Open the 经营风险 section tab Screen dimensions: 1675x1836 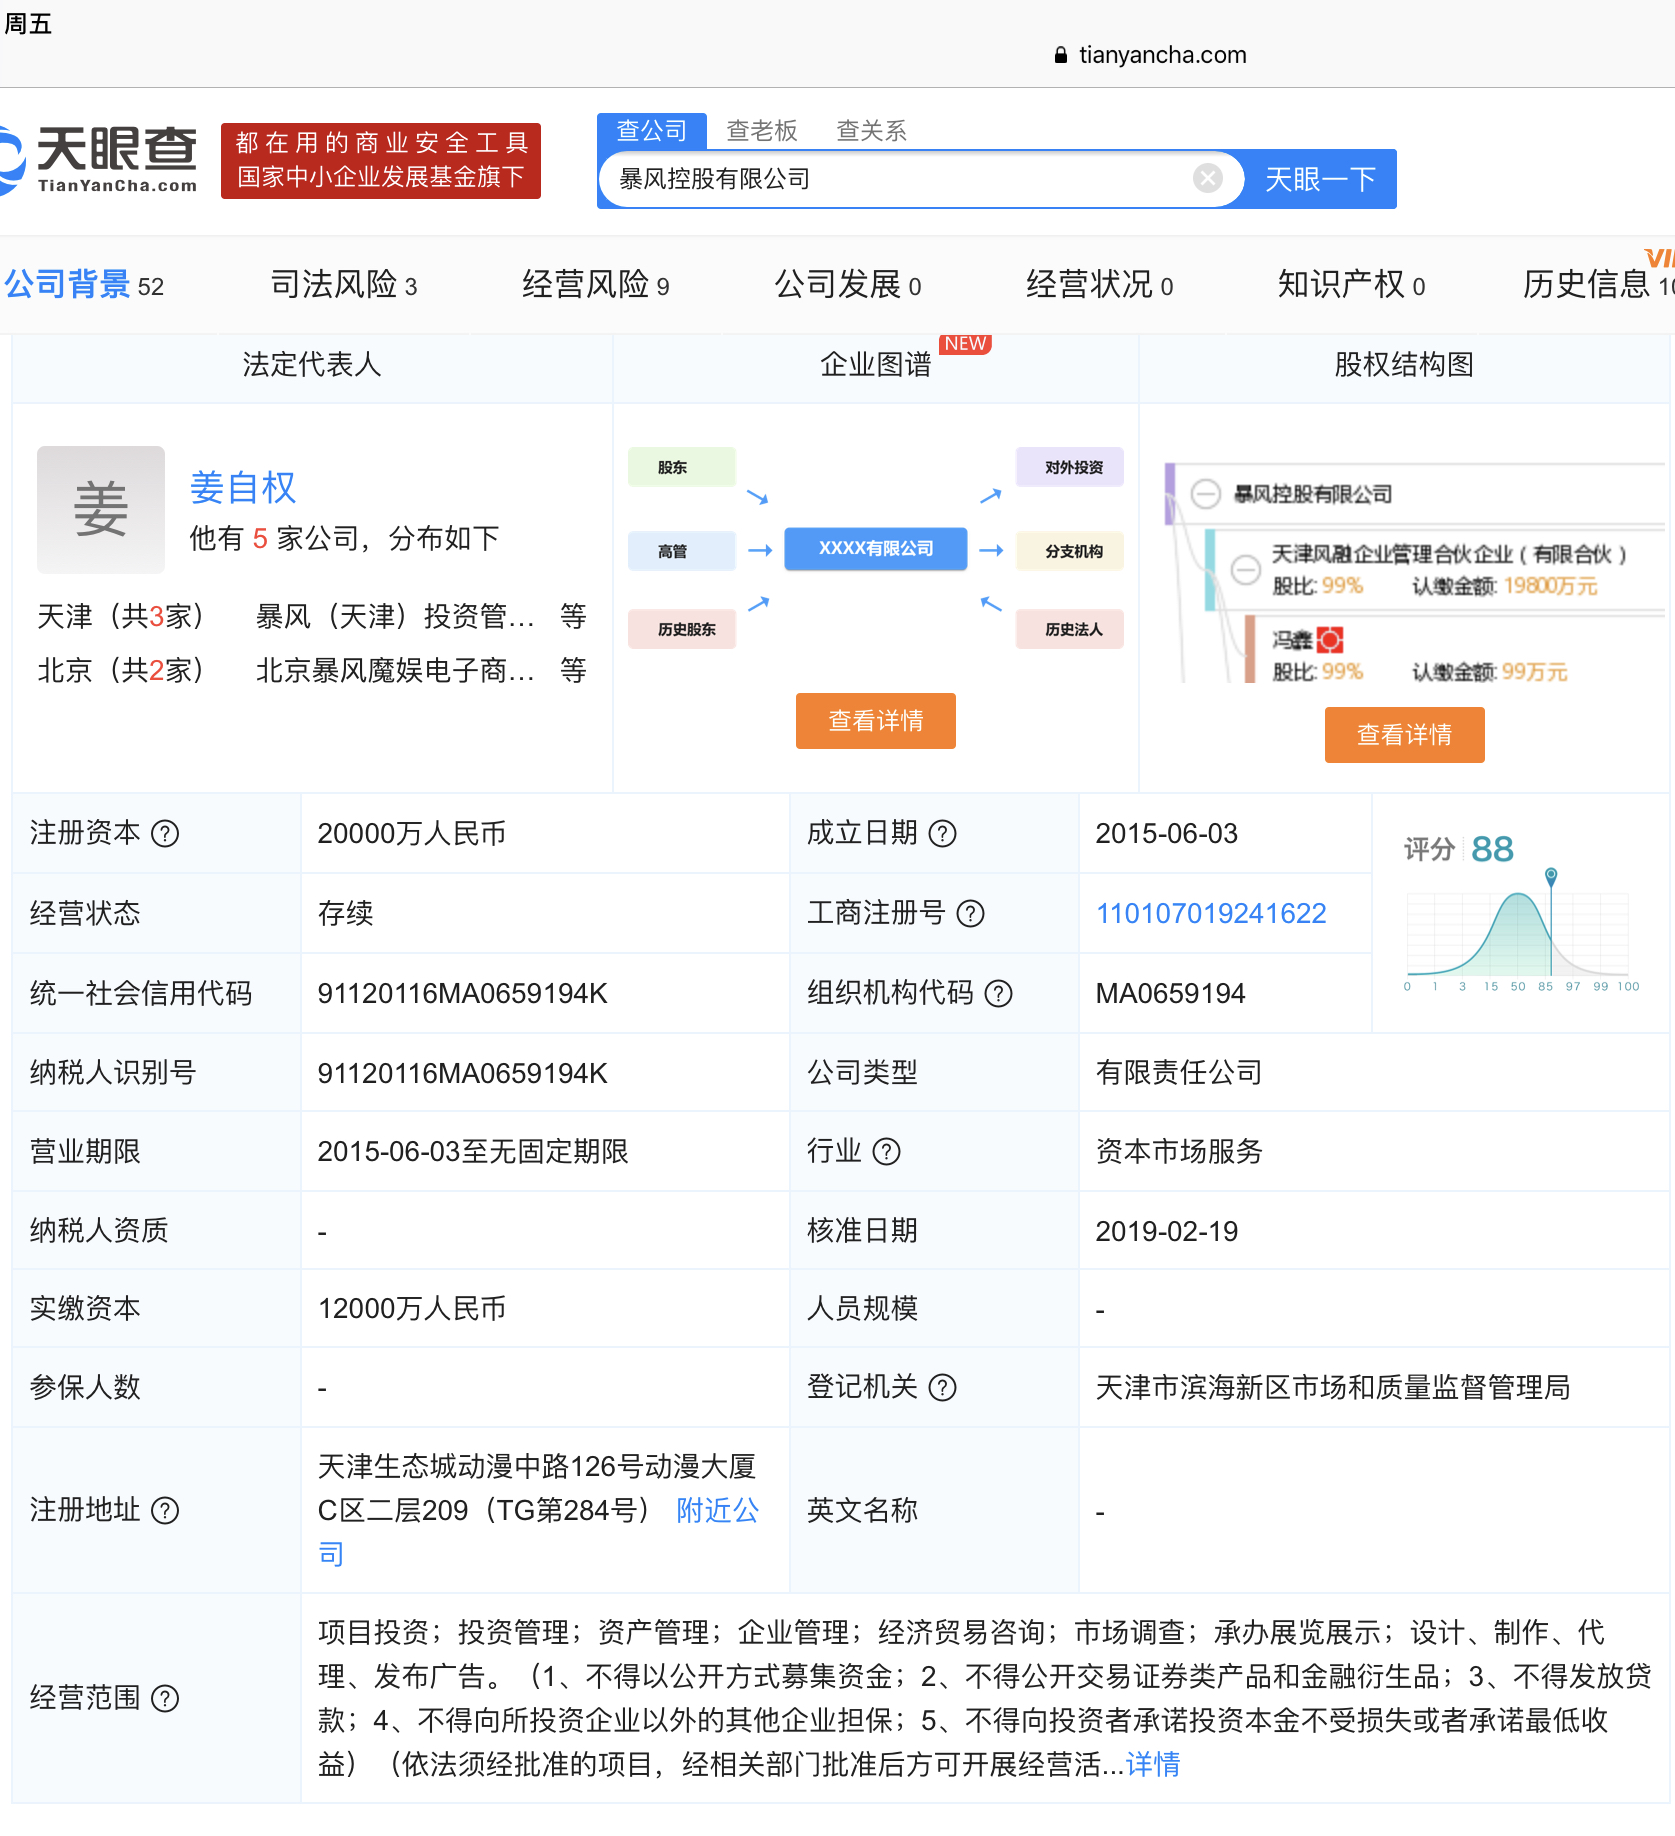tap(596, 285)
